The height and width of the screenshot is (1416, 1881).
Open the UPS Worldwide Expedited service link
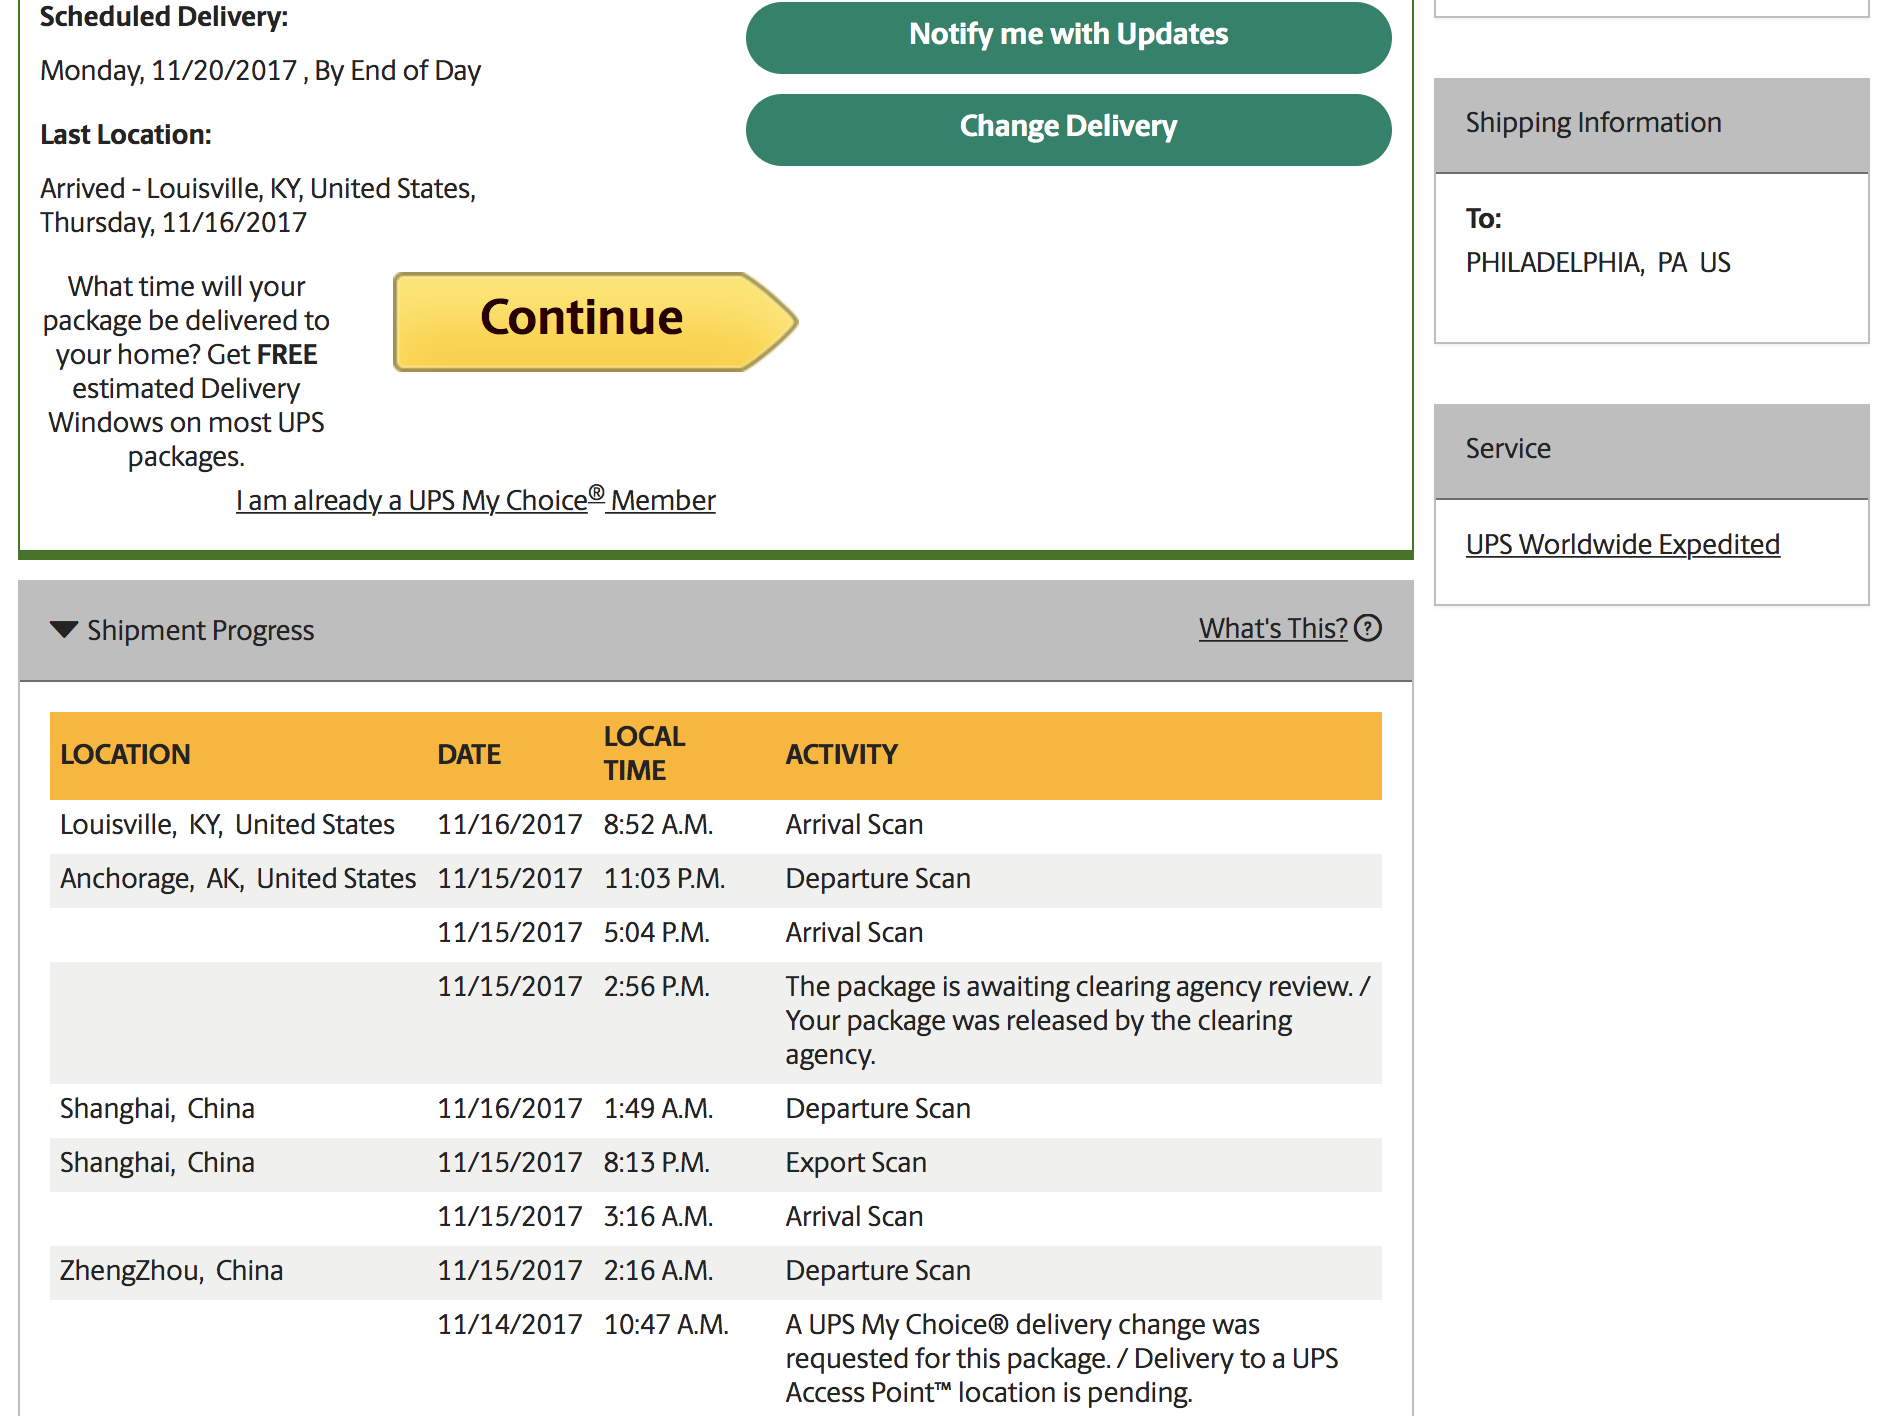[x=1623, y=544]
